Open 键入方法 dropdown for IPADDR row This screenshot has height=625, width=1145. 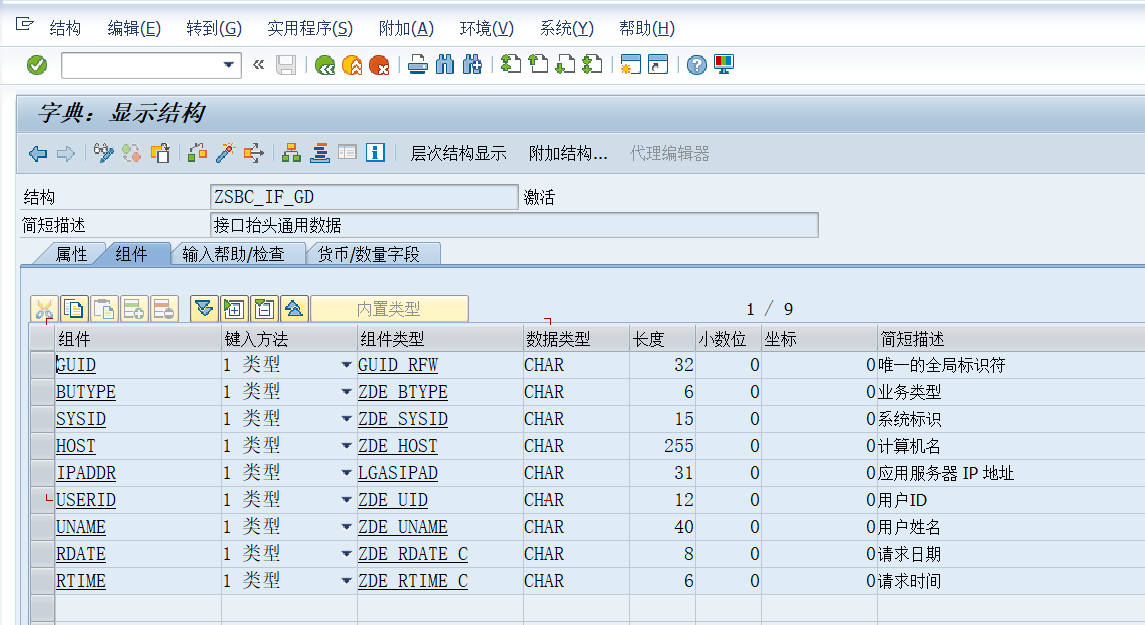coord(347,472)
